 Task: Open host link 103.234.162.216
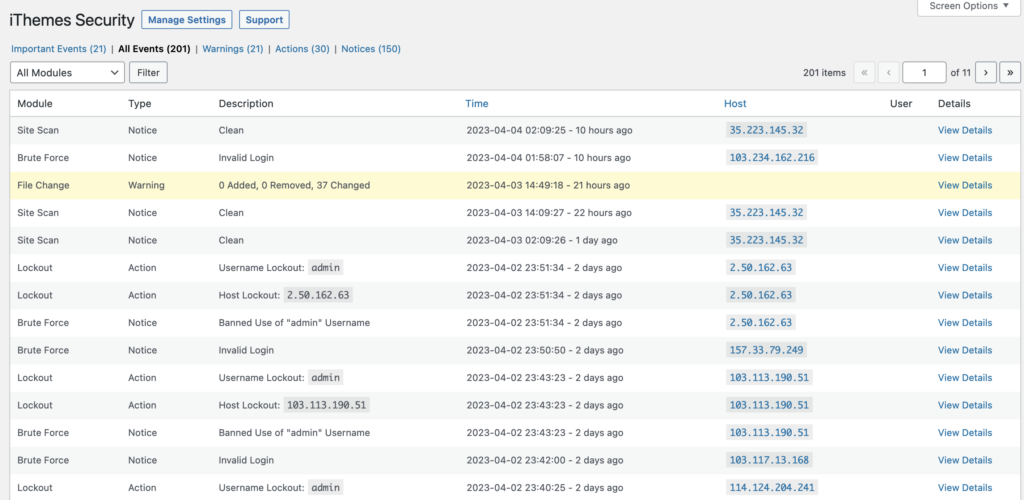coord(772,157)
